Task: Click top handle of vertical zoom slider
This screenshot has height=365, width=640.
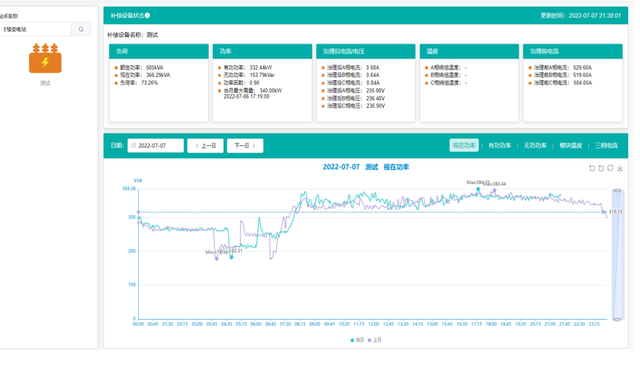Action: pos(617,191)
